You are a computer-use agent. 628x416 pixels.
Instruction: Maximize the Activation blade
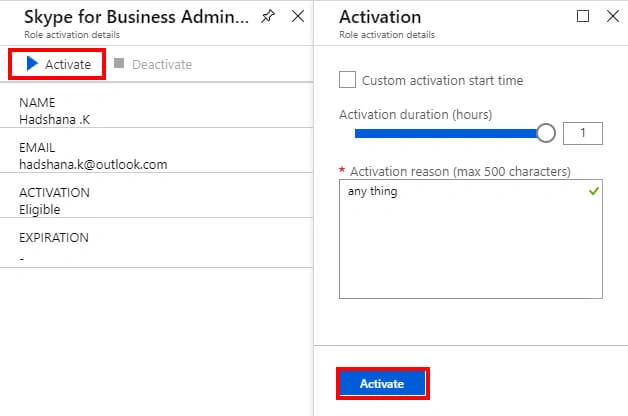click(x=583, y=16)
